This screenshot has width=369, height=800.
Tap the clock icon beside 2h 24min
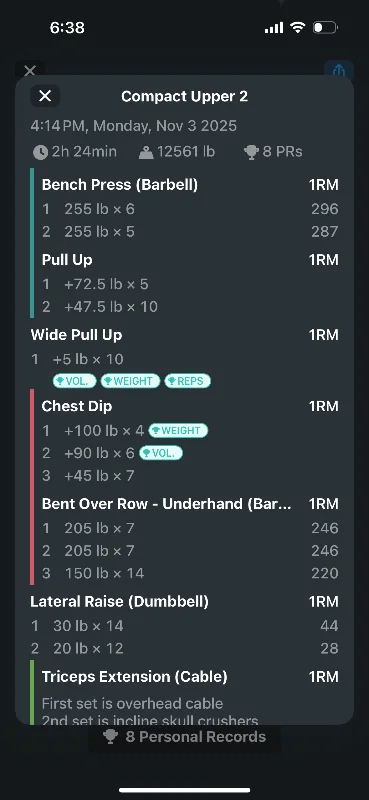[x=40, y=152]
